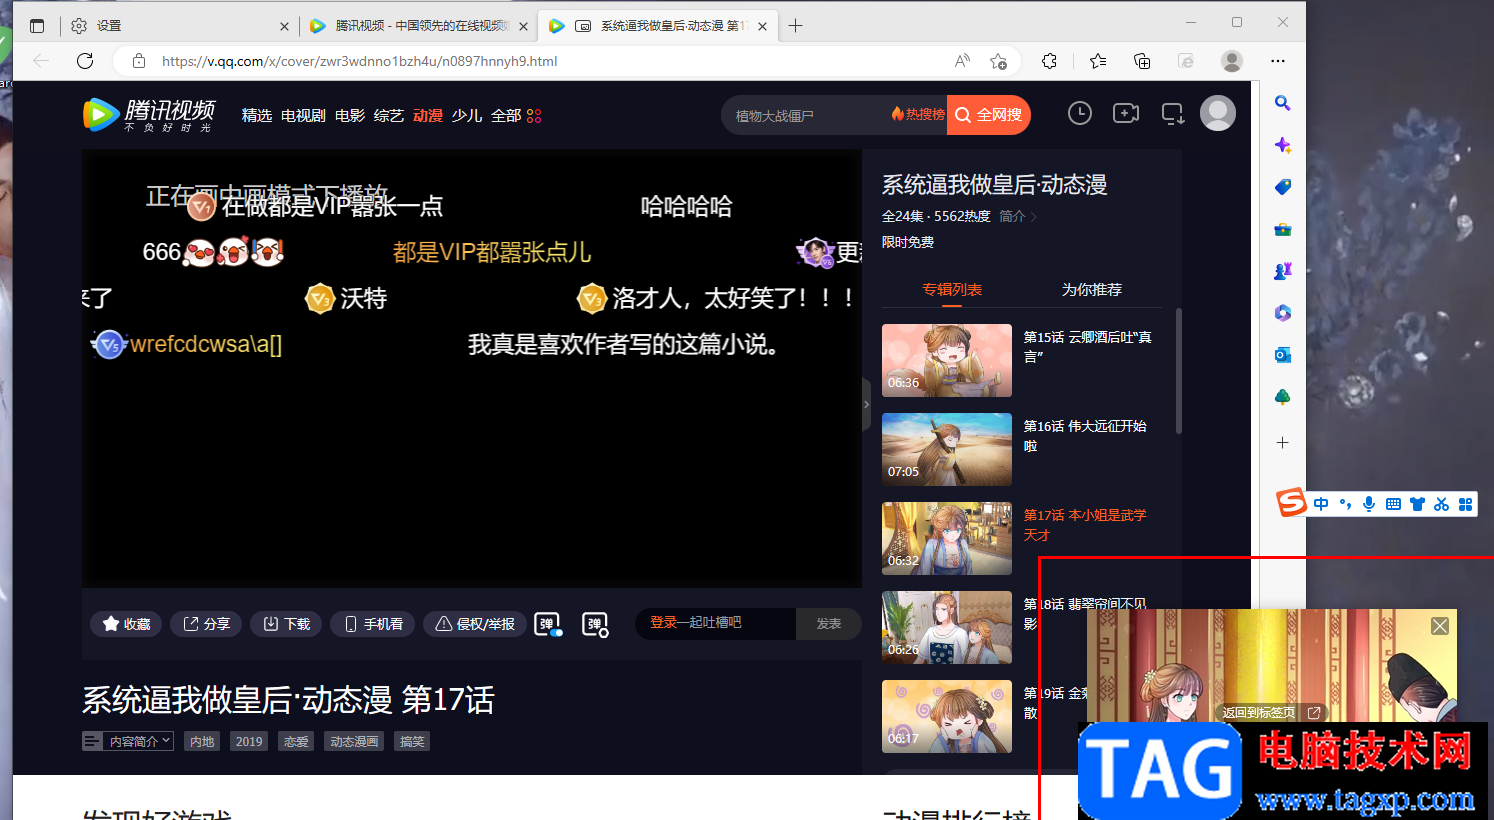Viewport: 1494px width, 820px height.
Task: Click the 侵权/举报 report button
Action: pyautogui.click(x=475, y=624)
